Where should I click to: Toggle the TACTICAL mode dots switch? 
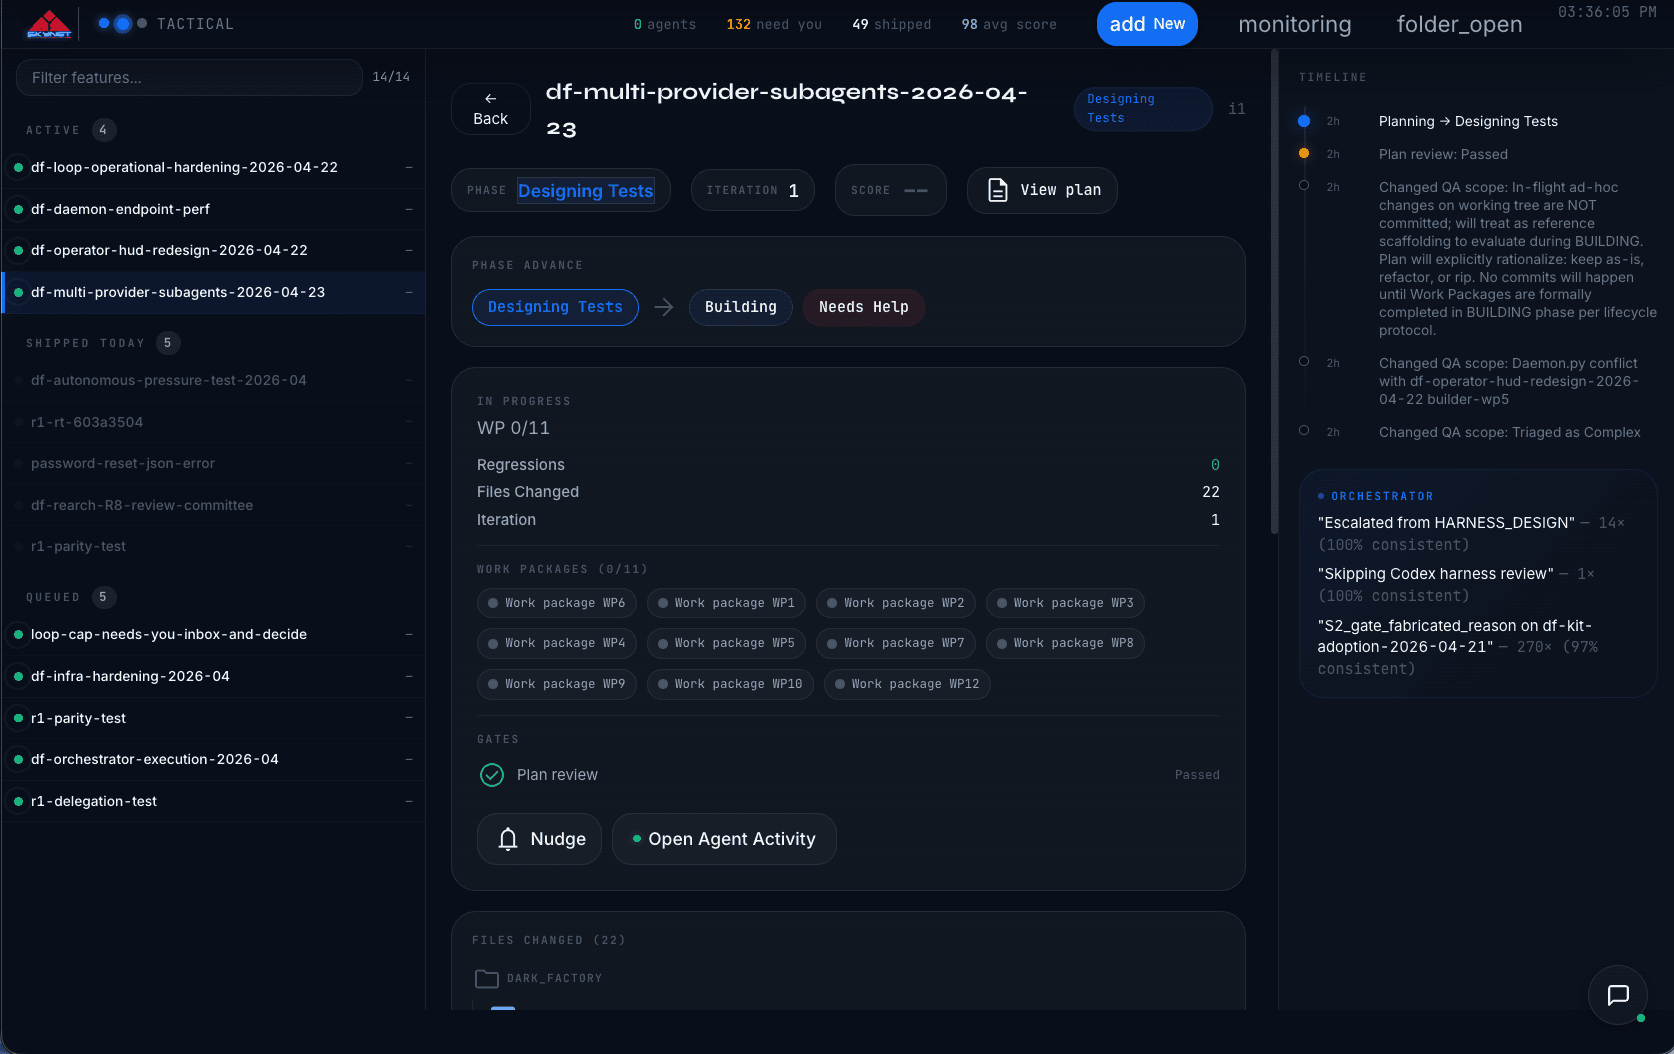(122, 24)
